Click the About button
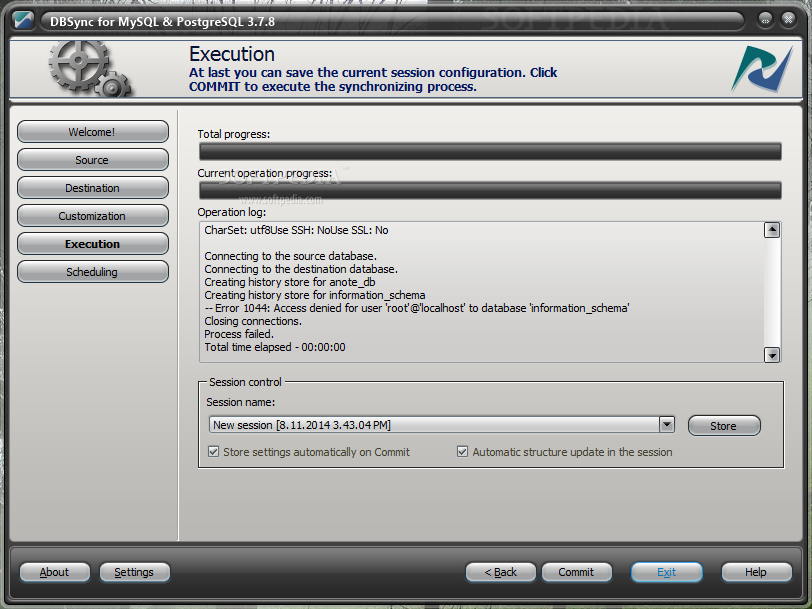812x609 pixels. coord(55,572)
